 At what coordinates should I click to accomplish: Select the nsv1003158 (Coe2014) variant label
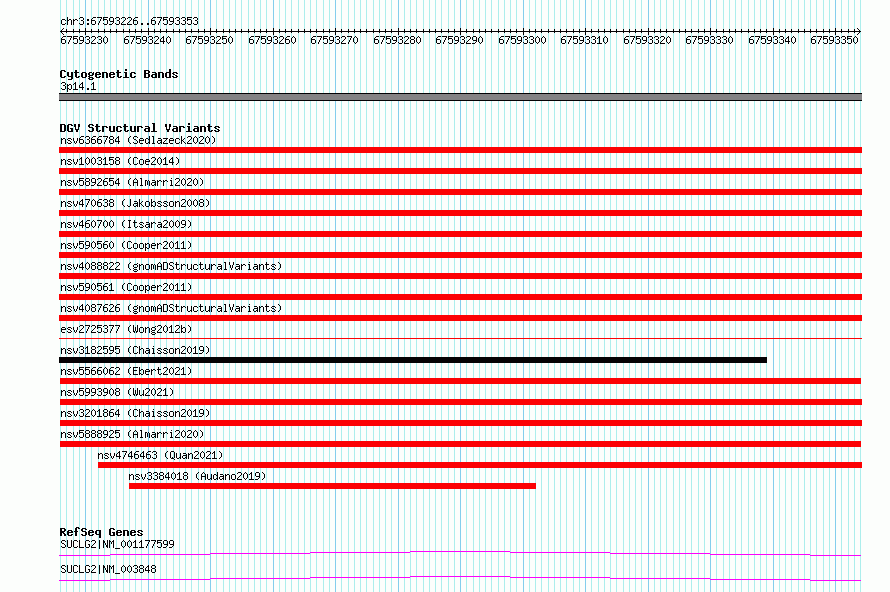tap(120, 161)
